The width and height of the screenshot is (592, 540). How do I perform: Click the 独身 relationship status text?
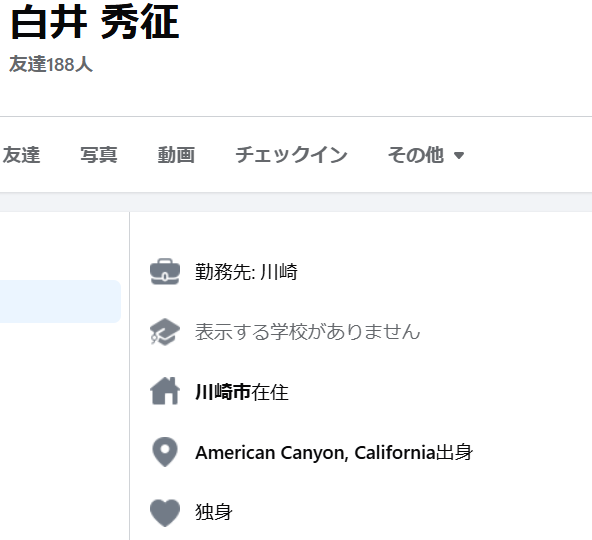pos(214,512)
